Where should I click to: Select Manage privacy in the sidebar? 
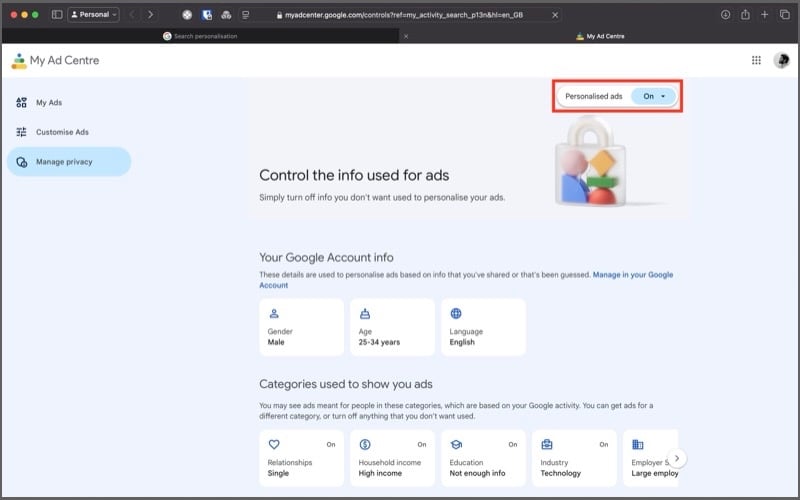pos(69,162)
